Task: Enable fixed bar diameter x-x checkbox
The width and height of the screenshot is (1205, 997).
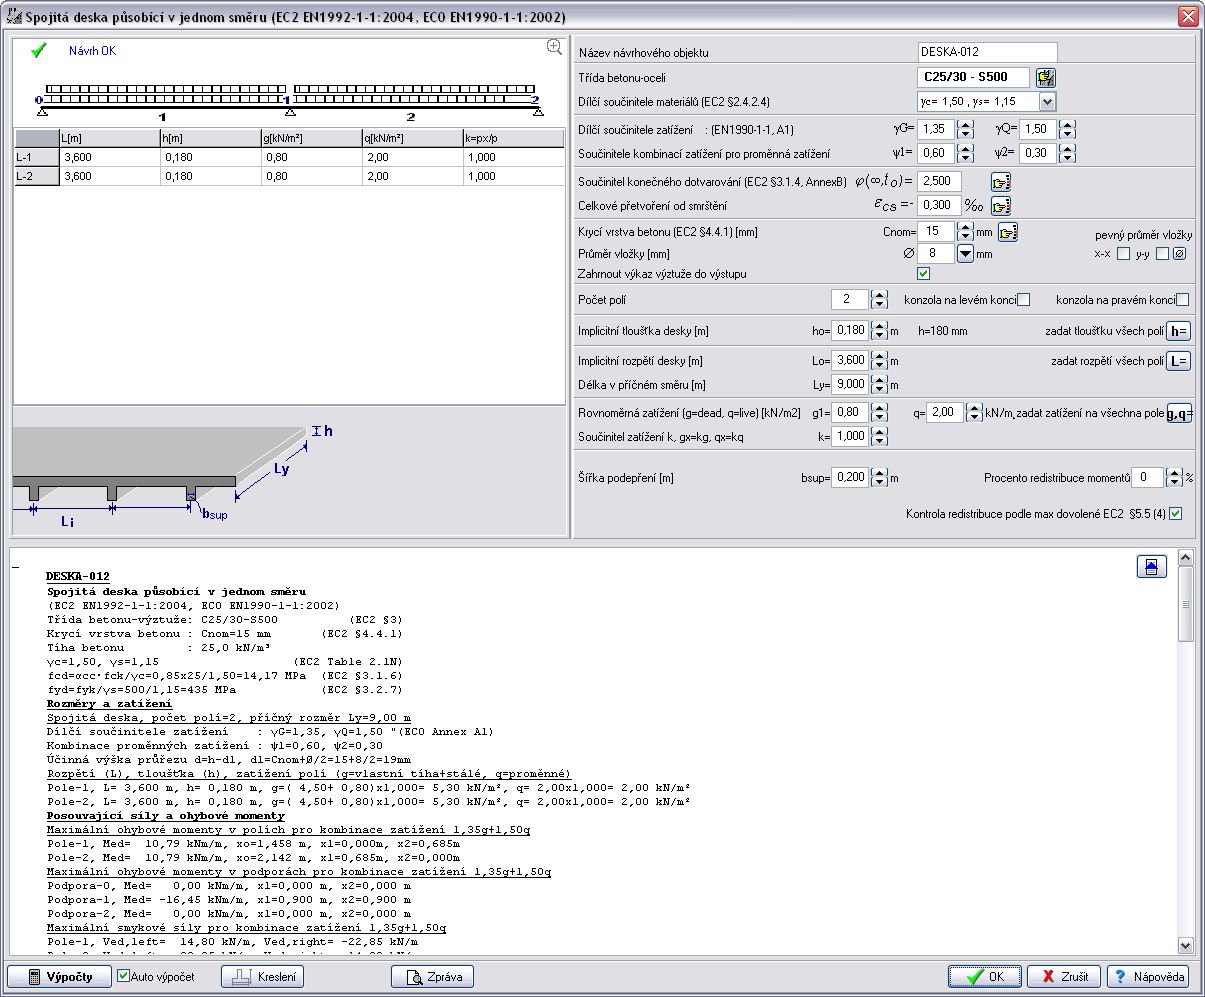Action: pos(1124,254)
